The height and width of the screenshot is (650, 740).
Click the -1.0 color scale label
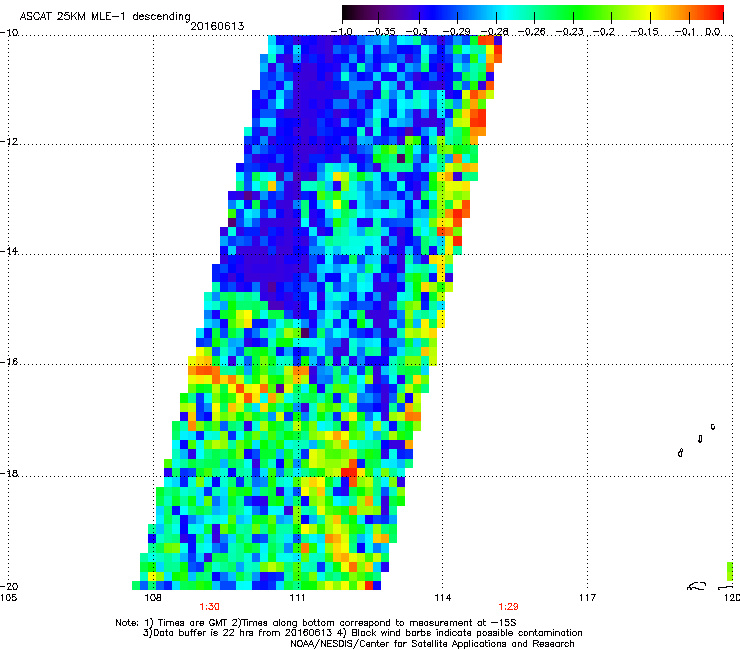tap(341, 32)
